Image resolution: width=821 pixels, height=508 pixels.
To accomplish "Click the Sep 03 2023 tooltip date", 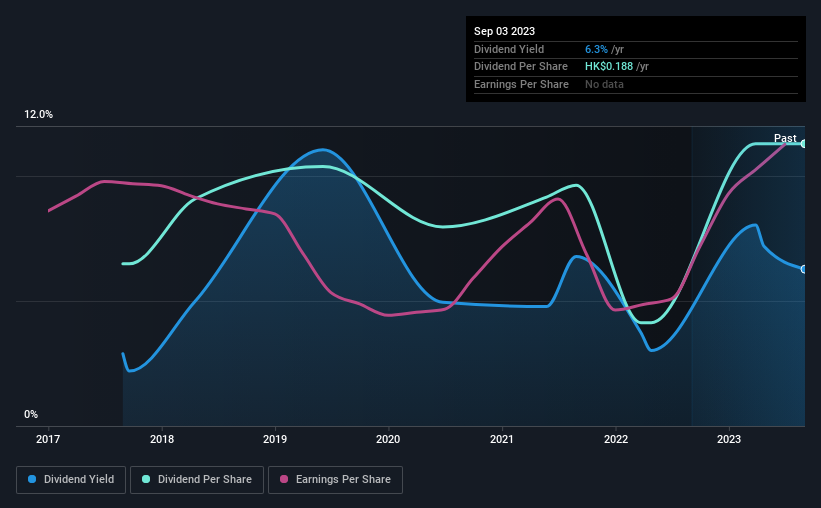I will click(504, 31).
